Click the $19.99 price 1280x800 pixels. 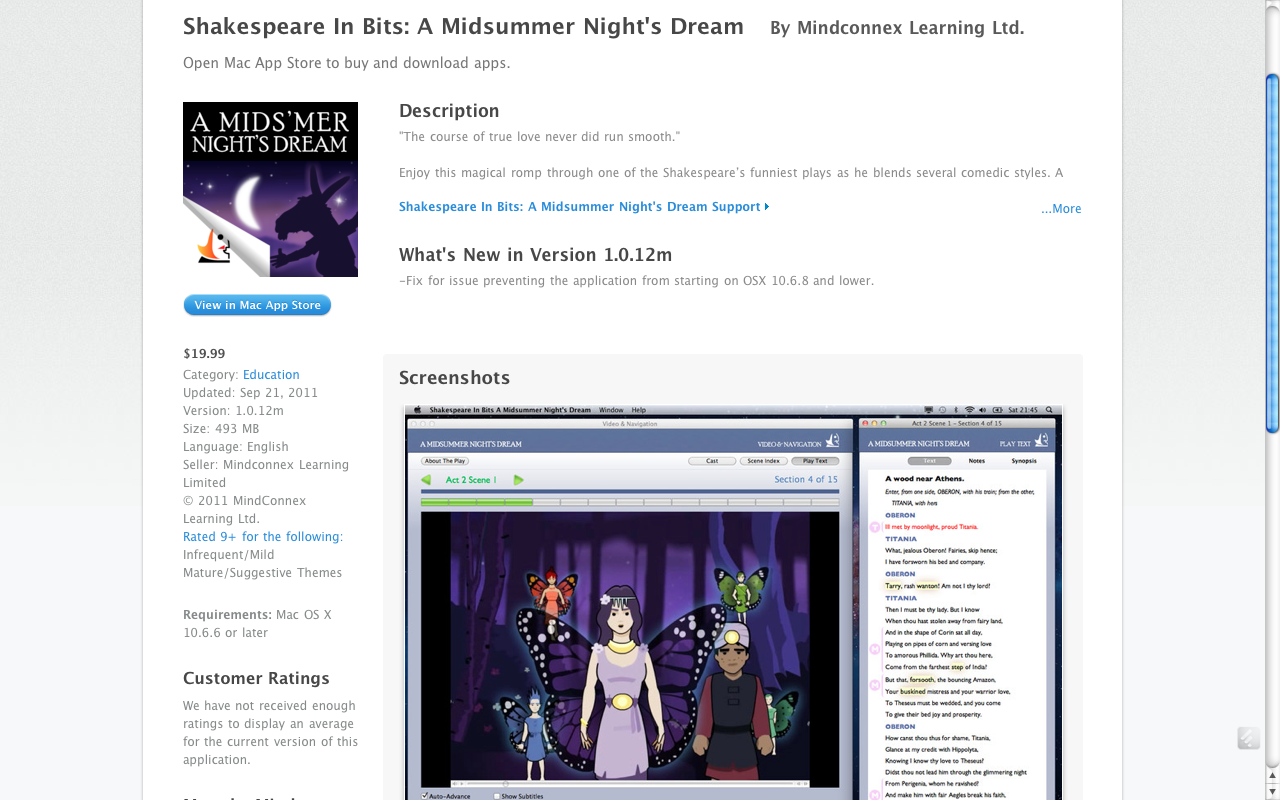tap(204, 354)
